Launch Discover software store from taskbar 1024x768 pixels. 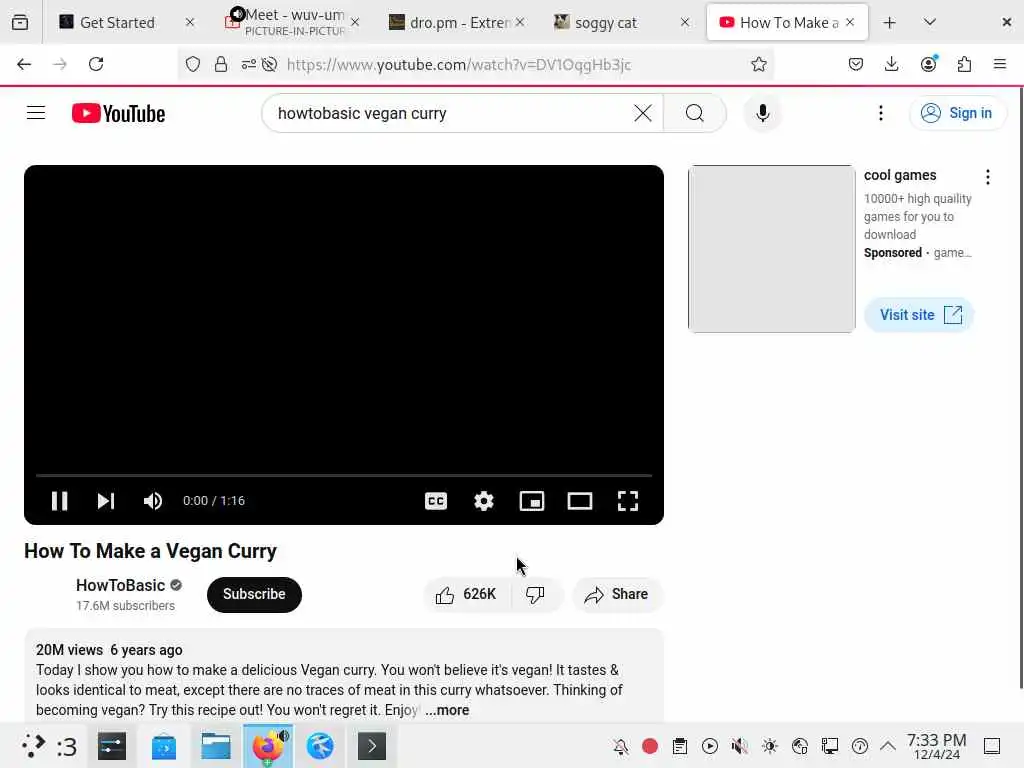click(164, 746)
